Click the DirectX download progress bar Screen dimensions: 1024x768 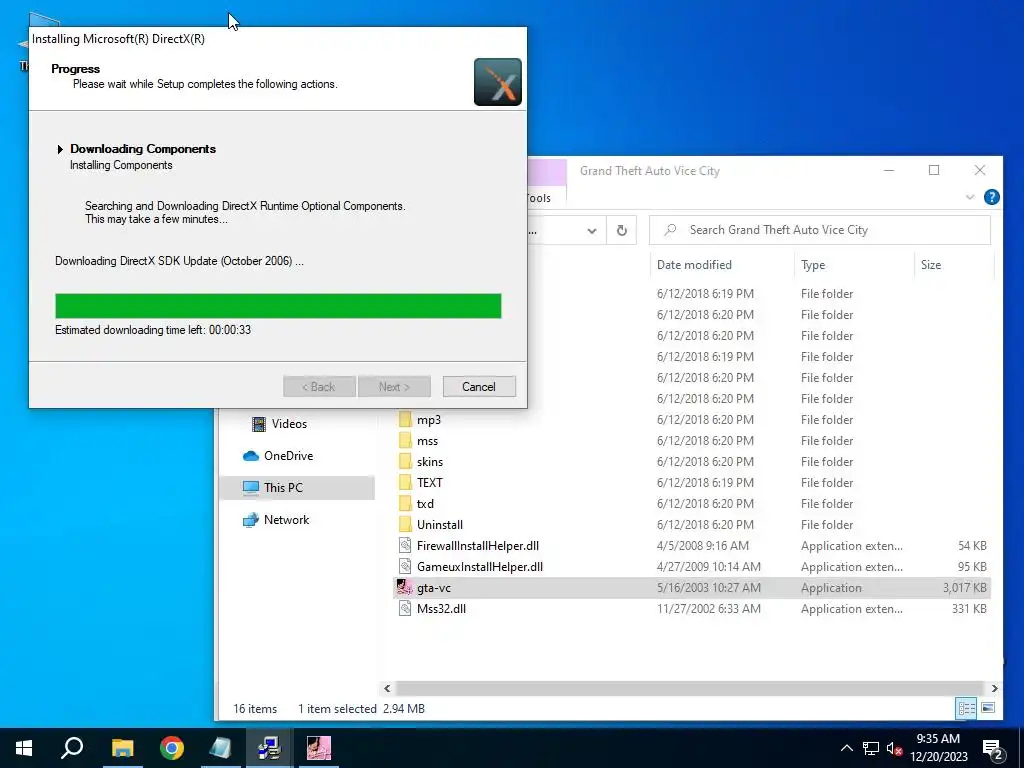[278, 306]
